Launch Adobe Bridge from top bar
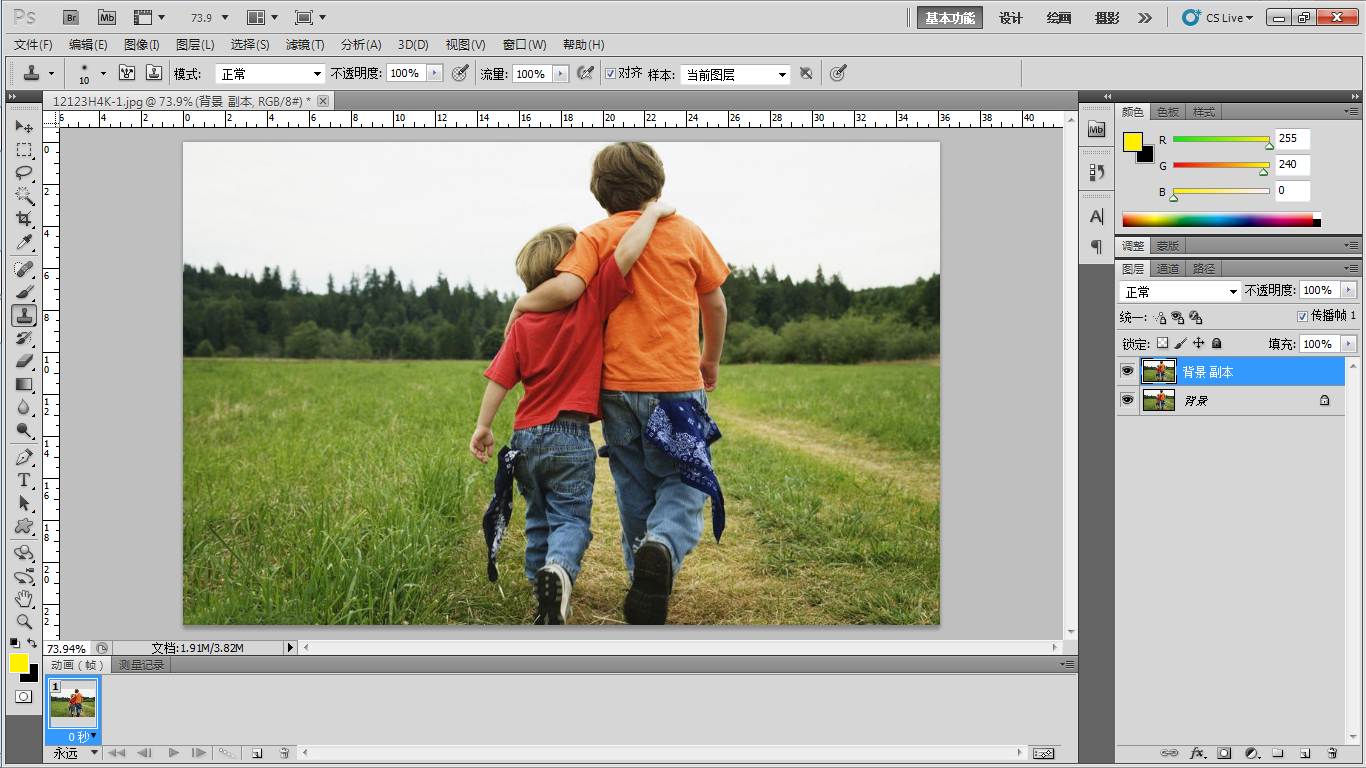Image resolution: width=1366 pixels, height=768 pixels. (71, 17)
